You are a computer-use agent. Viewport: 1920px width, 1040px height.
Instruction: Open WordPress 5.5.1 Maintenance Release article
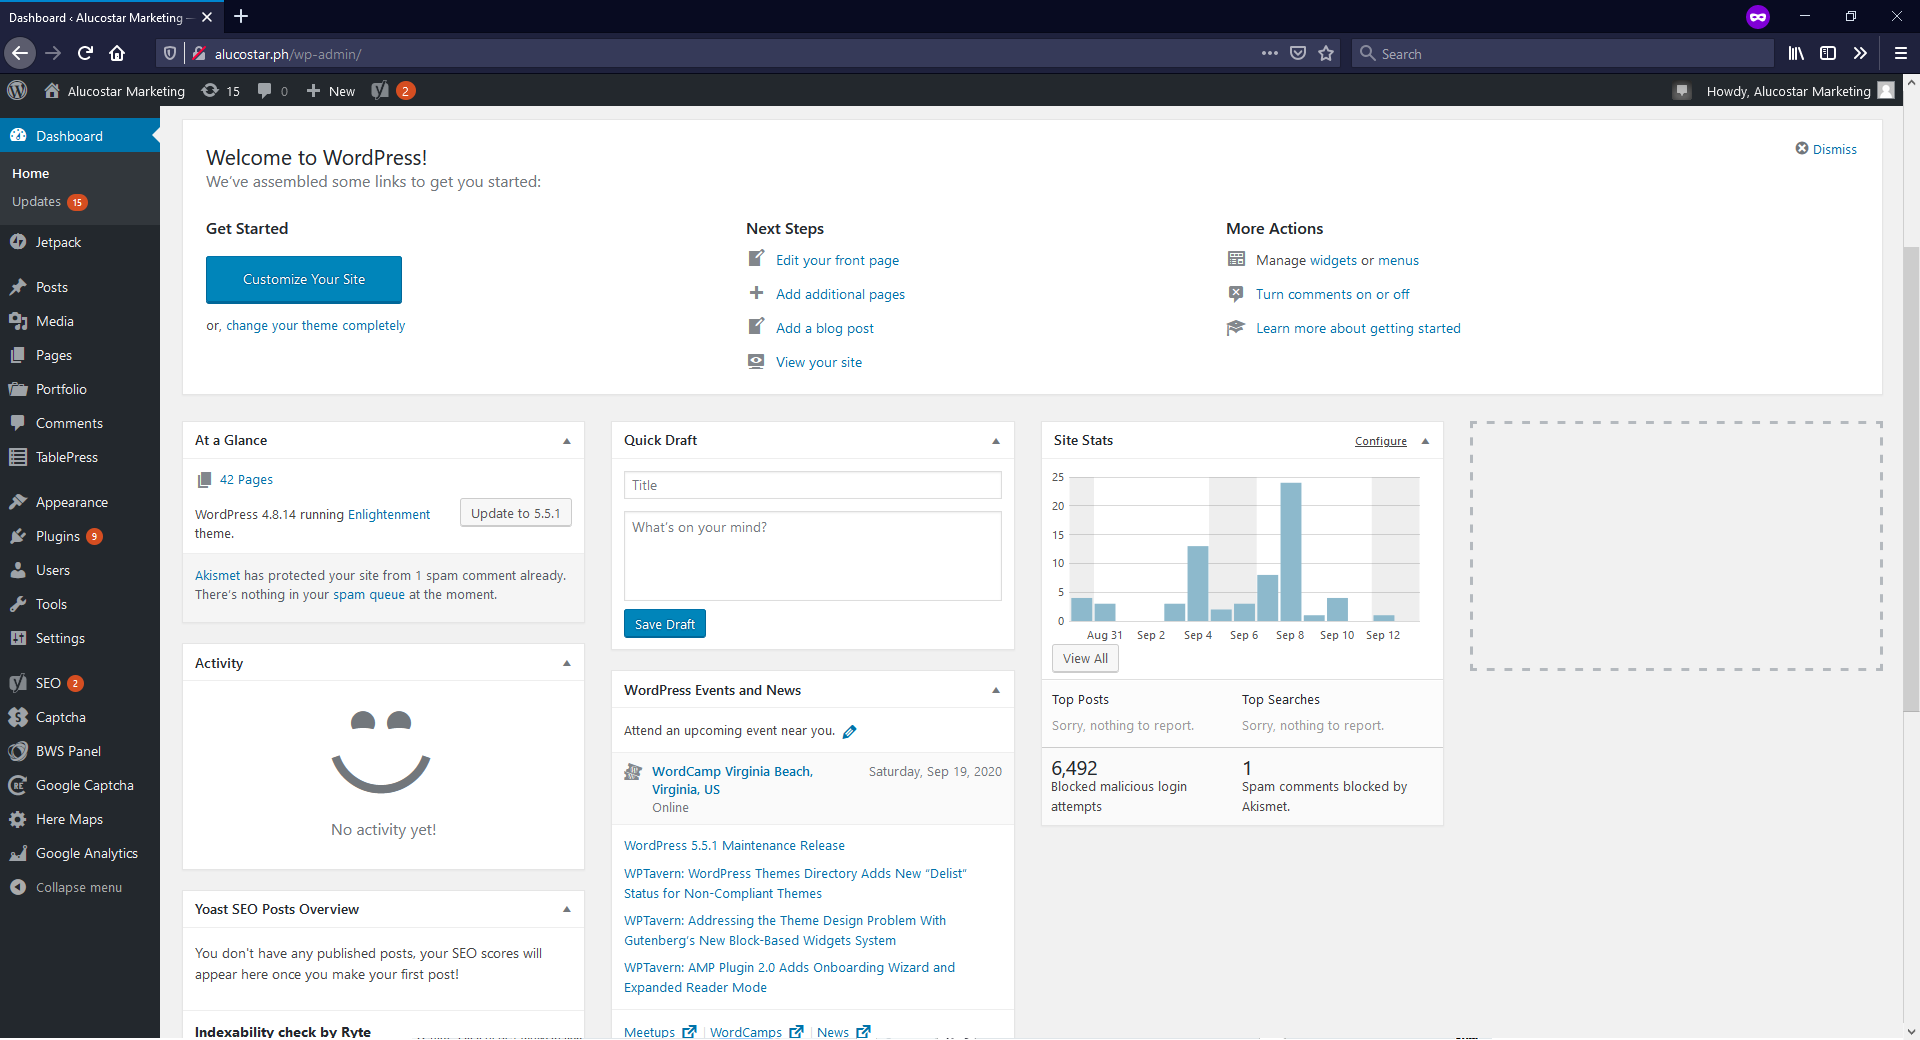coord(734,845)
